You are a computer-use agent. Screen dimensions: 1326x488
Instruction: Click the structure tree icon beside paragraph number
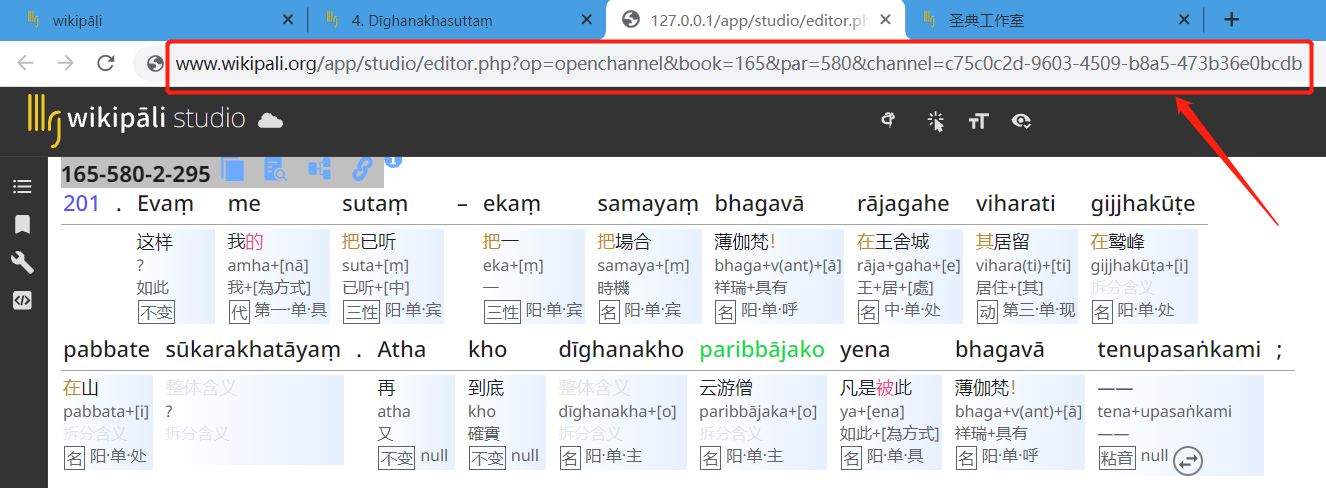[319, 170]
